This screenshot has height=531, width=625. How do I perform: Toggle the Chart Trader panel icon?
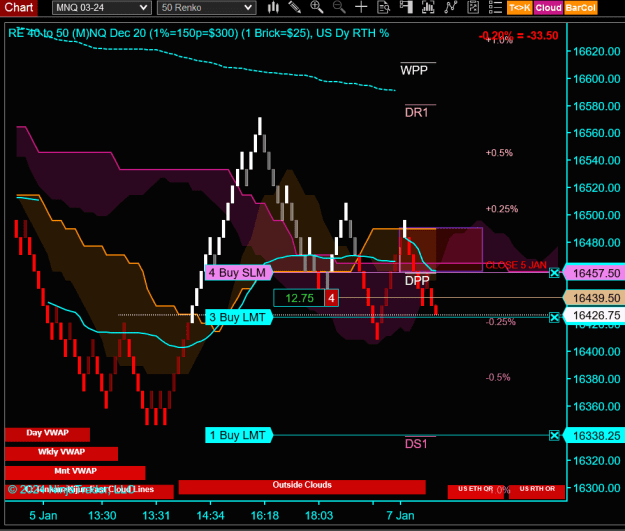pyautogui.click(x=406, y=7)
